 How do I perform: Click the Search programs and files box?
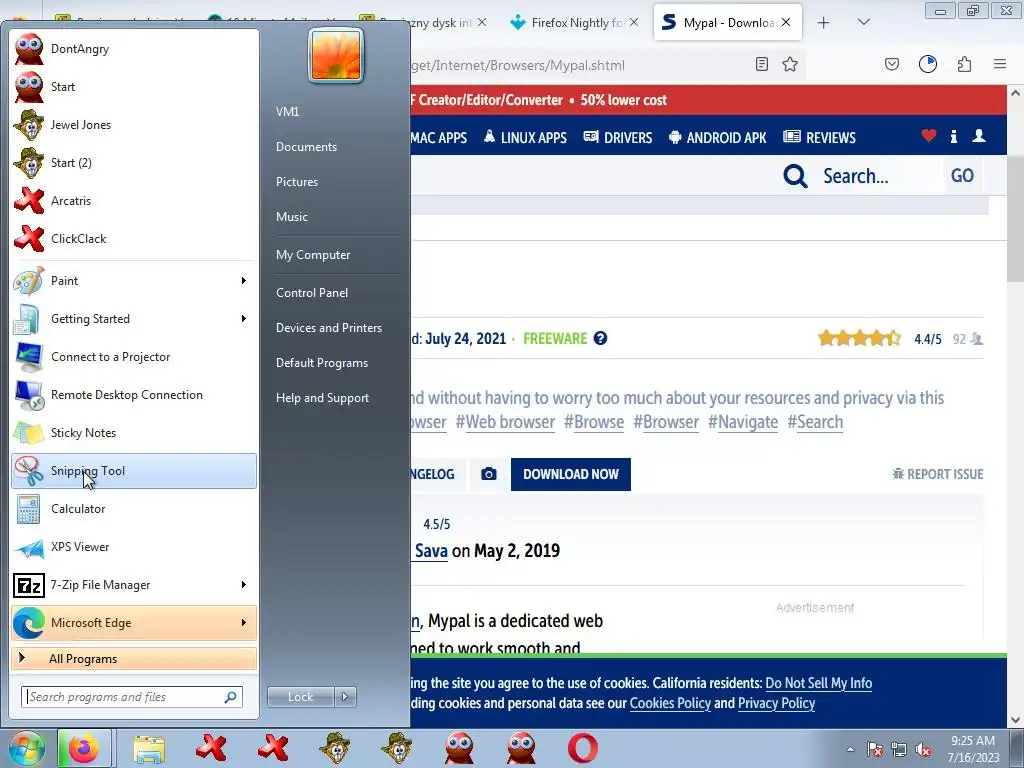(132, 697)
